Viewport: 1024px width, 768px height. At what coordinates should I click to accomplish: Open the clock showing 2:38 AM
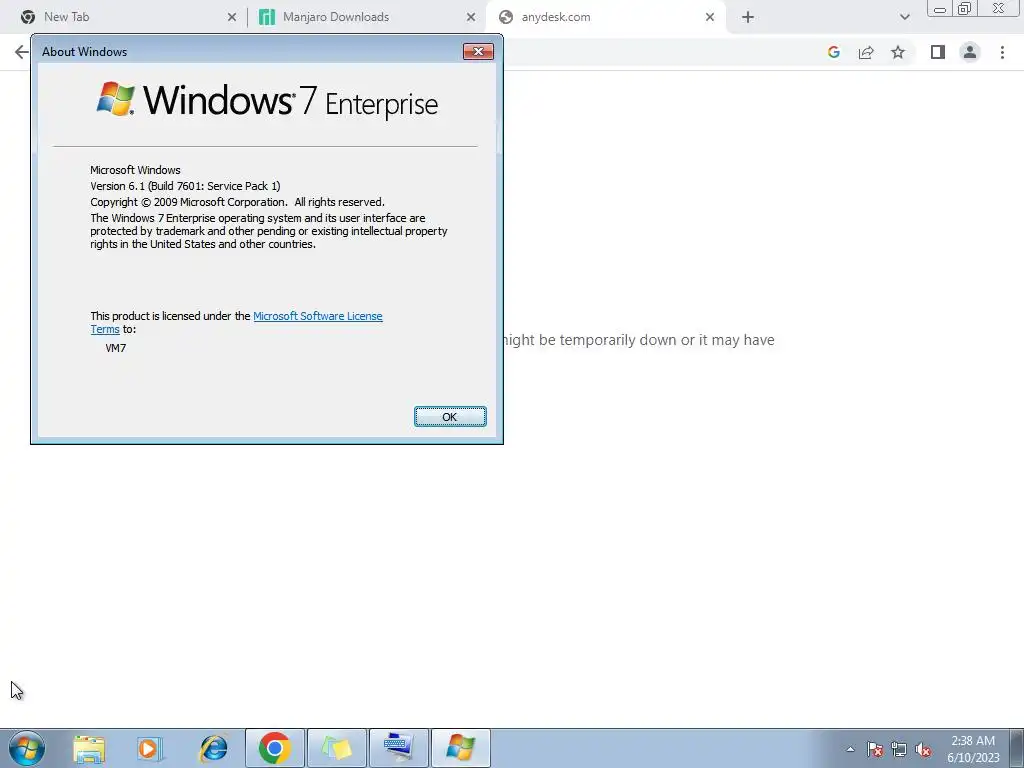pyautogui.click(x=973, y=749)
